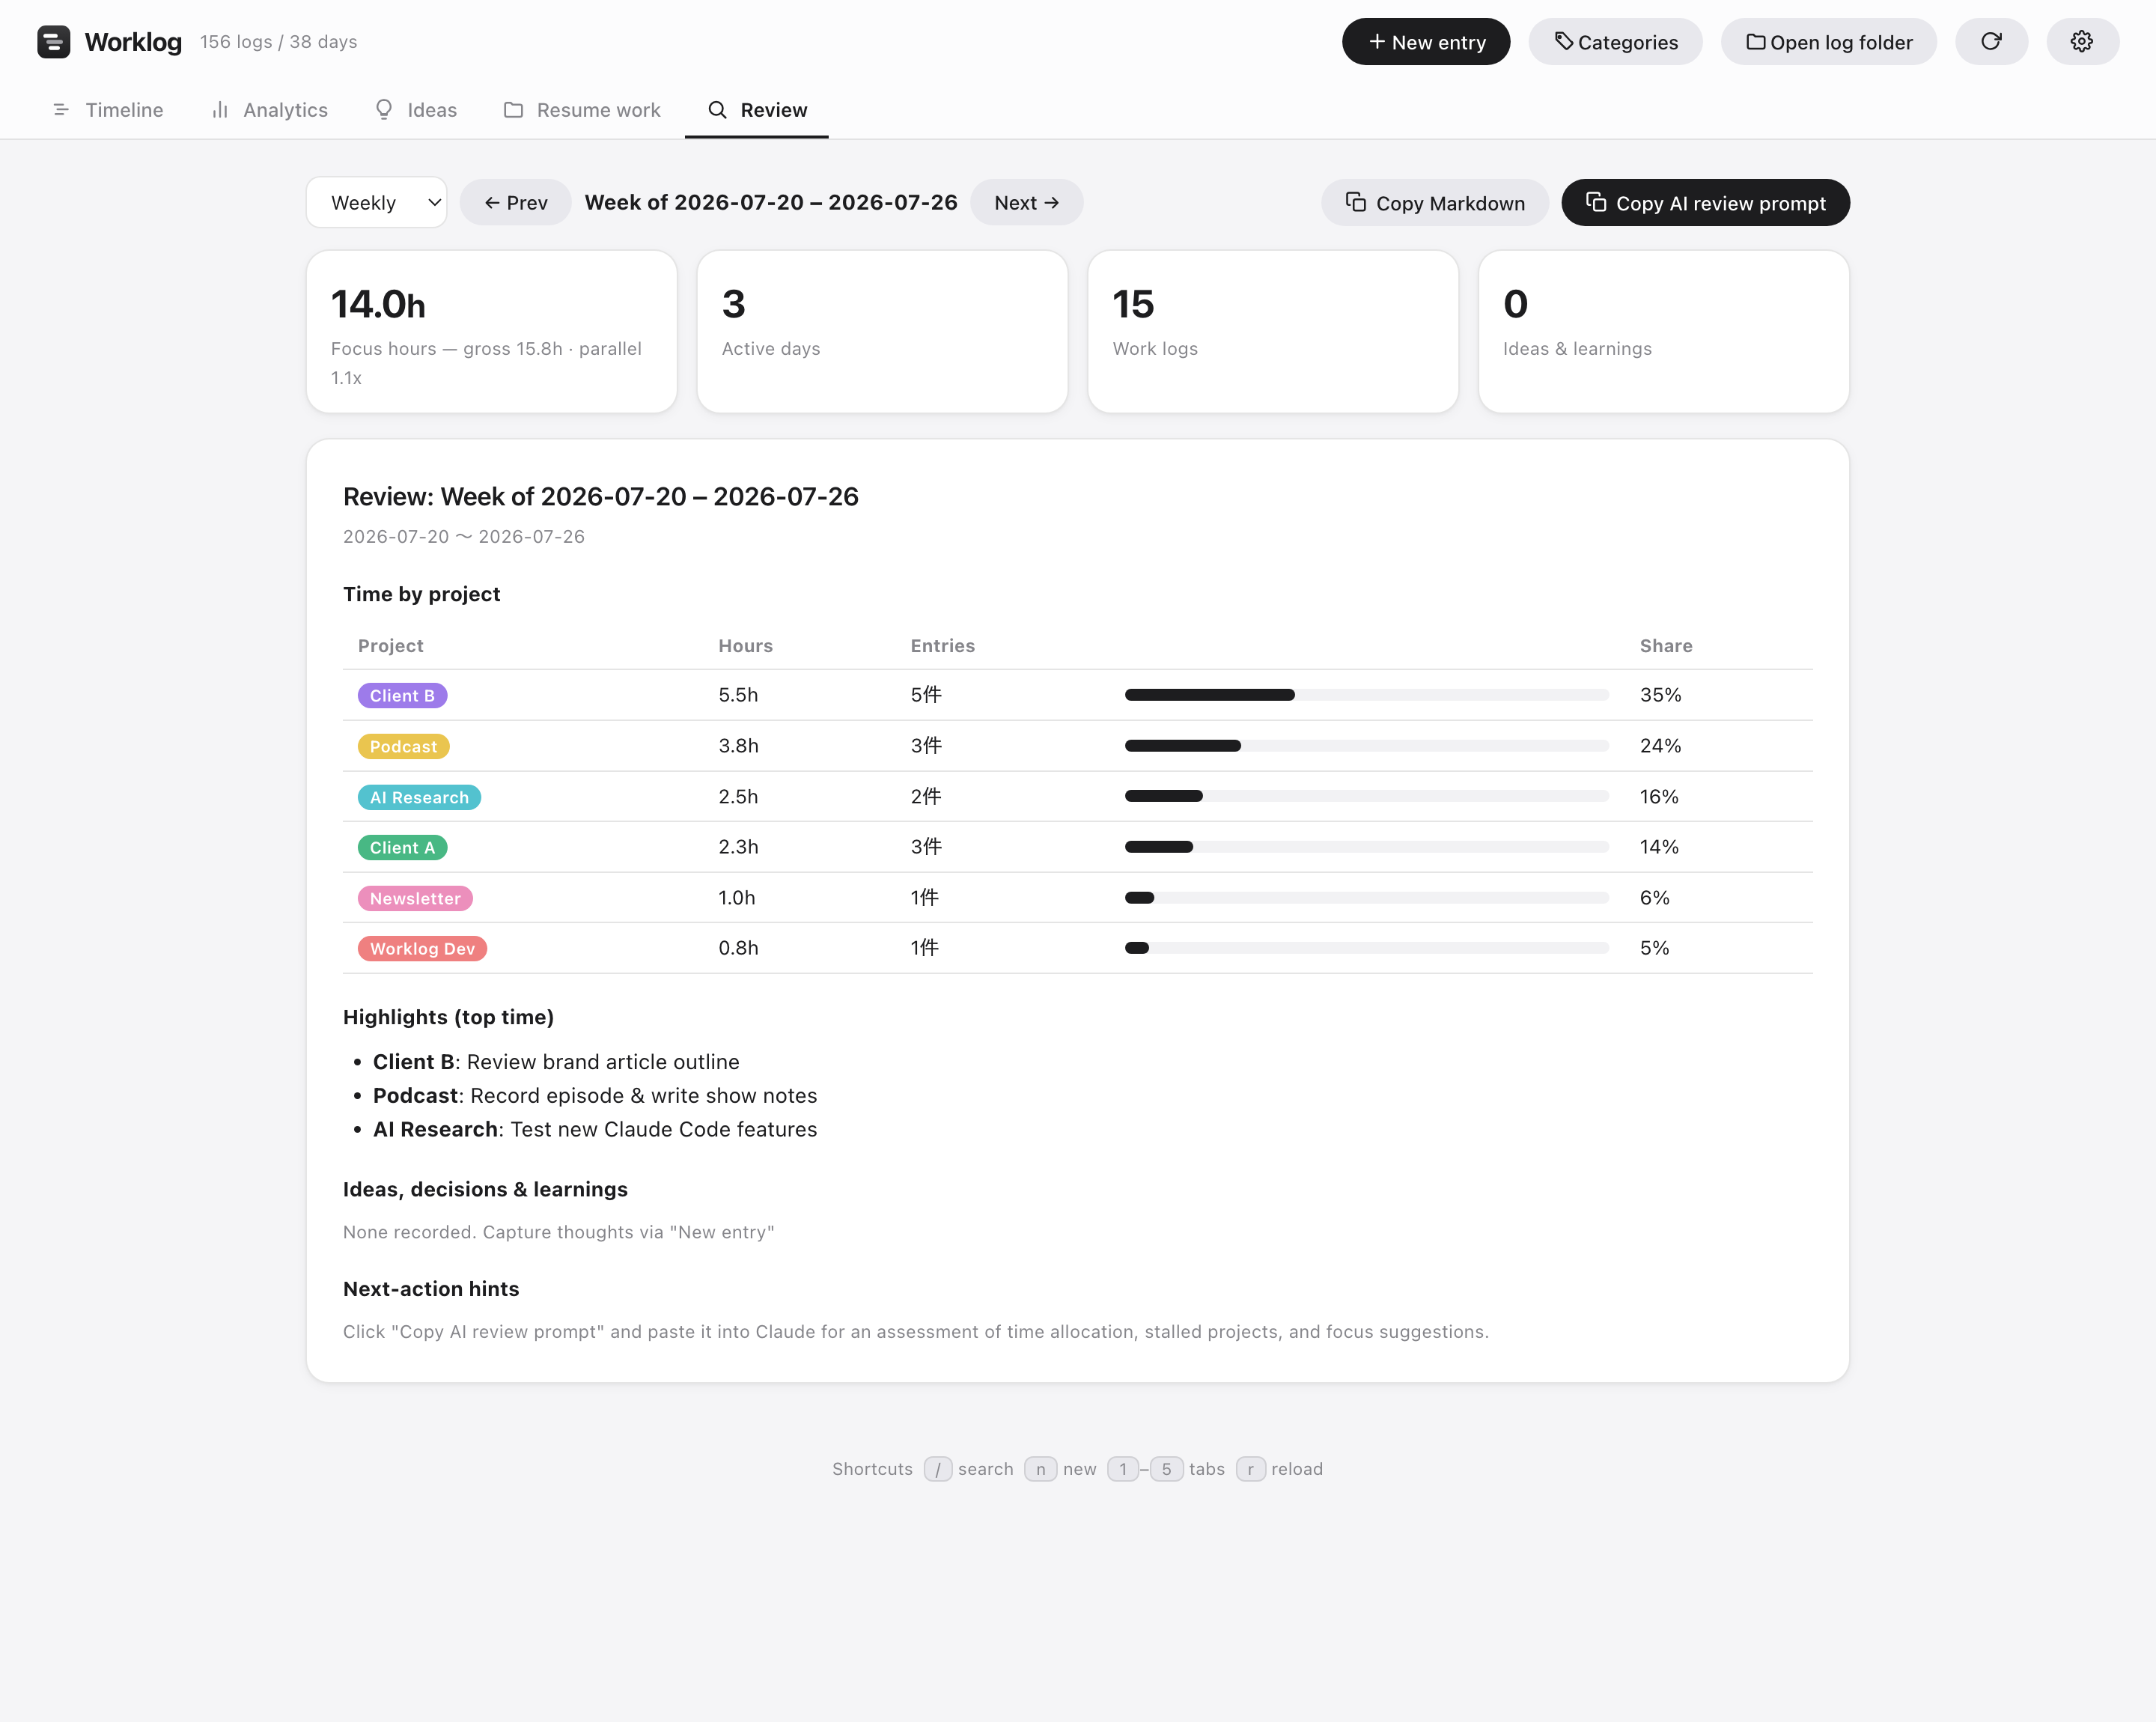
Task: Click the Newsletter project tag
Action: [x=415, y=899]
